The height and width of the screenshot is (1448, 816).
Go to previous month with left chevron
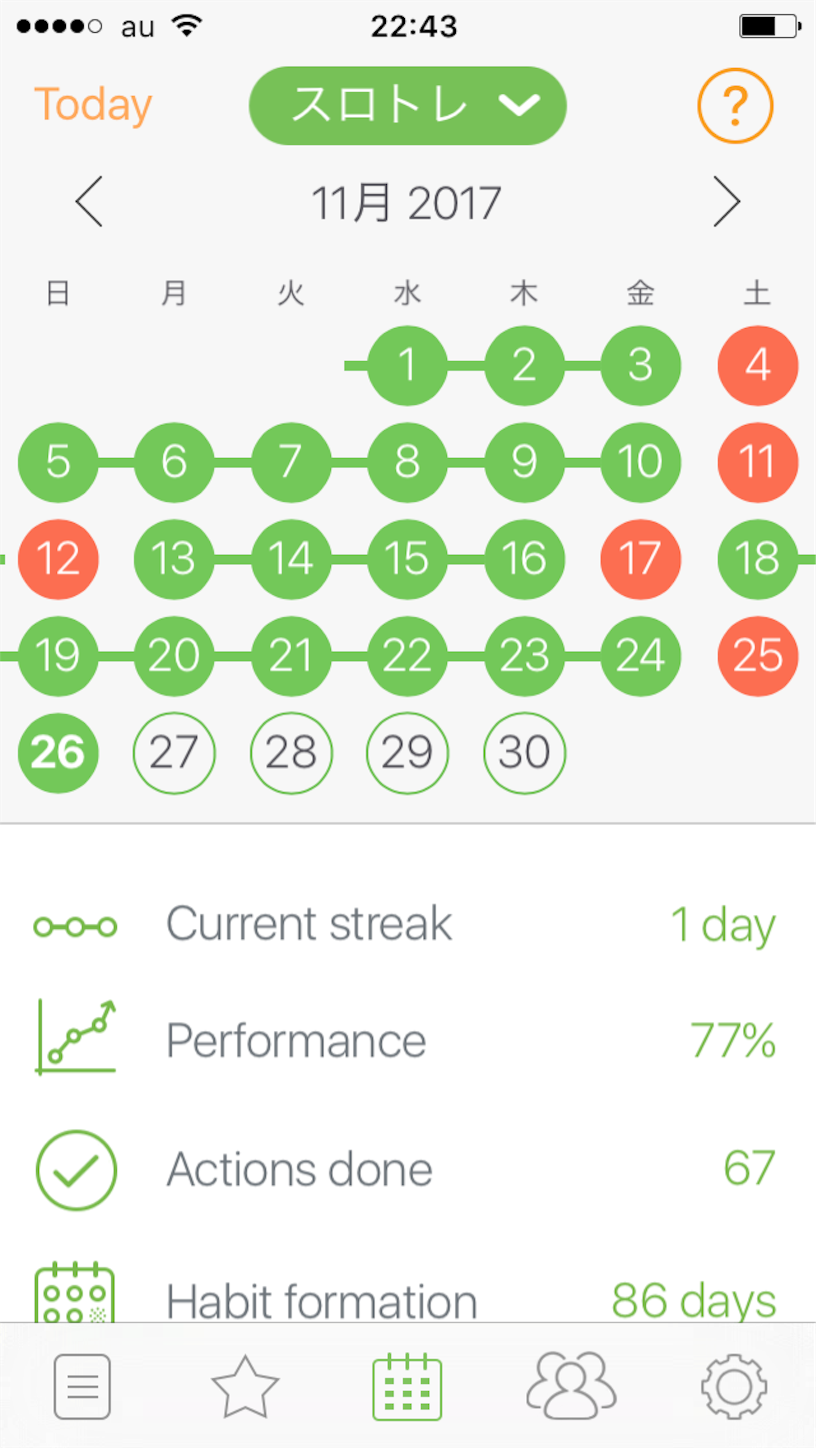click(89, 203)
